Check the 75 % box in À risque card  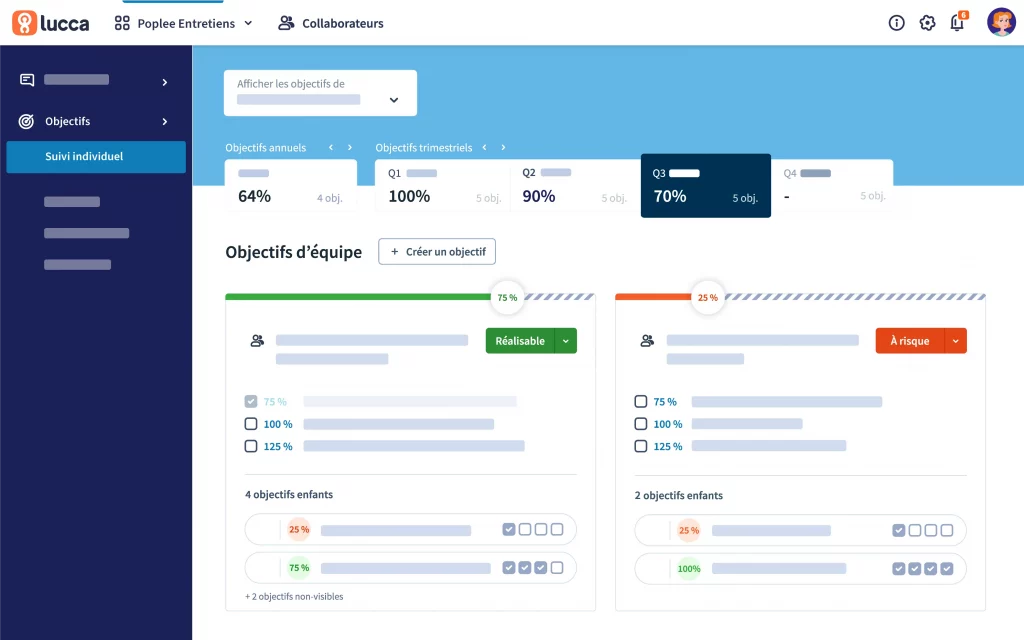coord(641,402)
